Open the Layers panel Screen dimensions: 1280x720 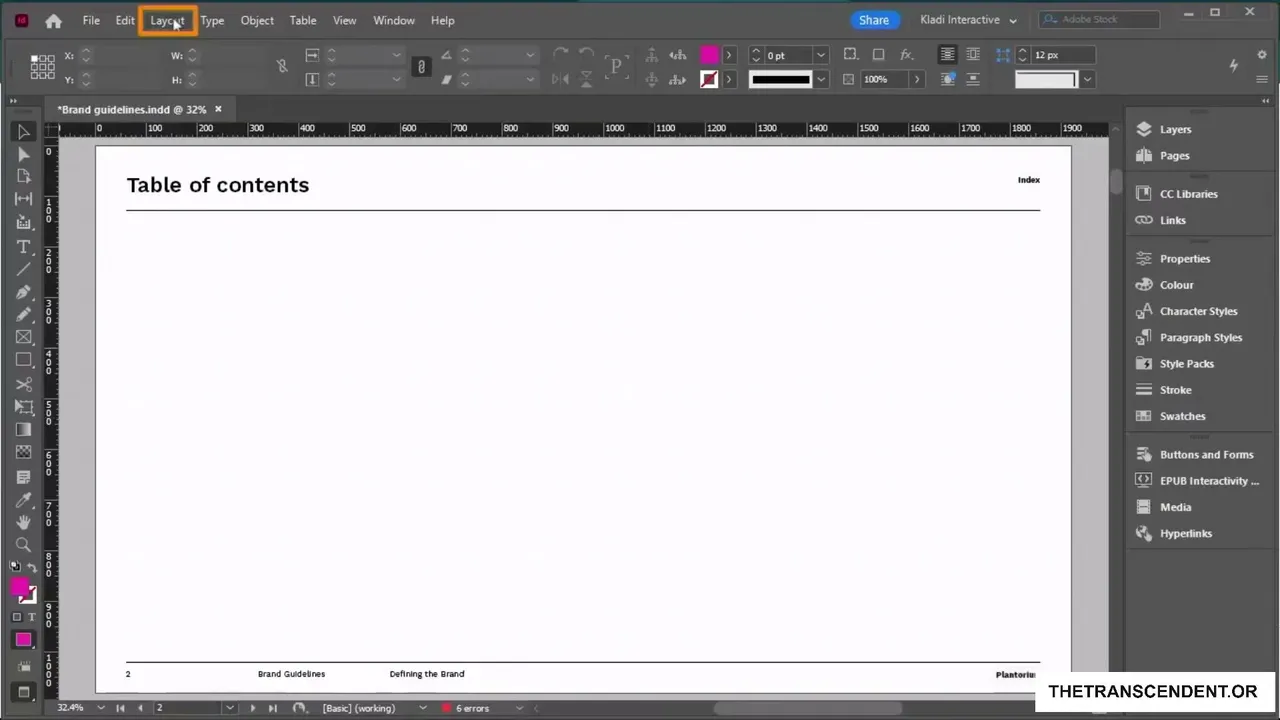1176,129
